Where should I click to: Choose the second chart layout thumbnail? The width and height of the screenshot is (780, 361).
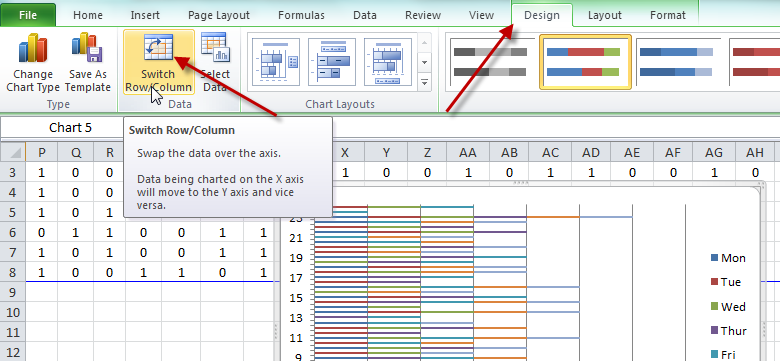tap(332, 62)
